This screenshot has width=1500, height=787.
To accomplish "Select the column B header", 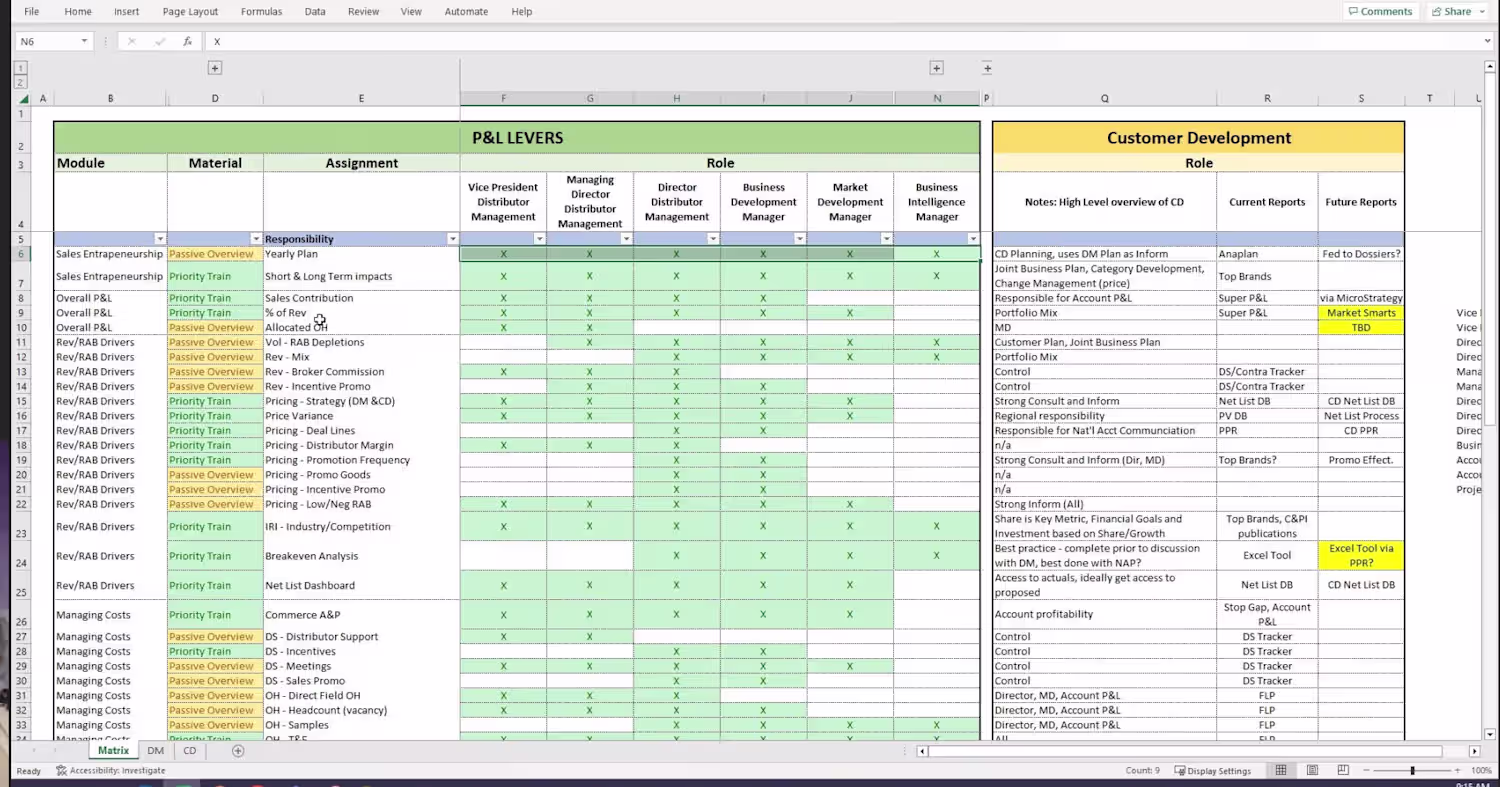I will (111, 99).
